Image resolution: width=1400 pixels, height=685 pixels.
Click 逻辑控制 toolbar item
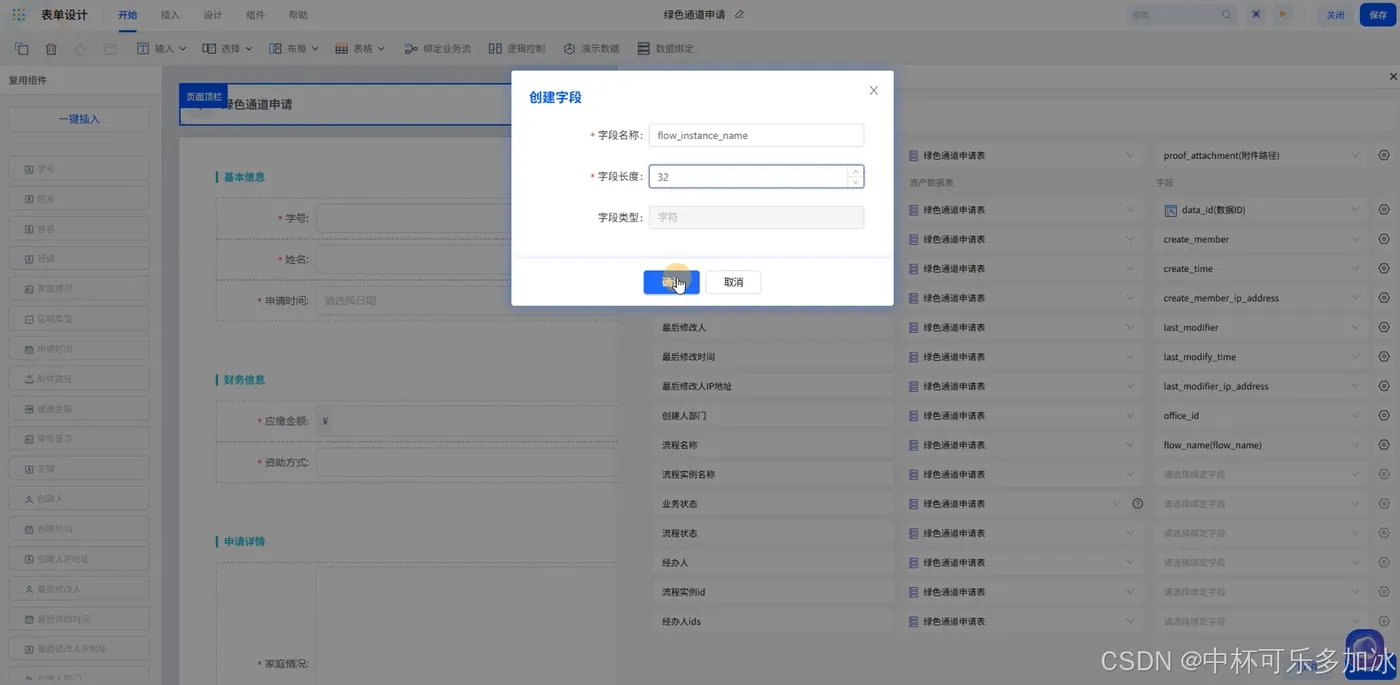(x=517, y=48)
